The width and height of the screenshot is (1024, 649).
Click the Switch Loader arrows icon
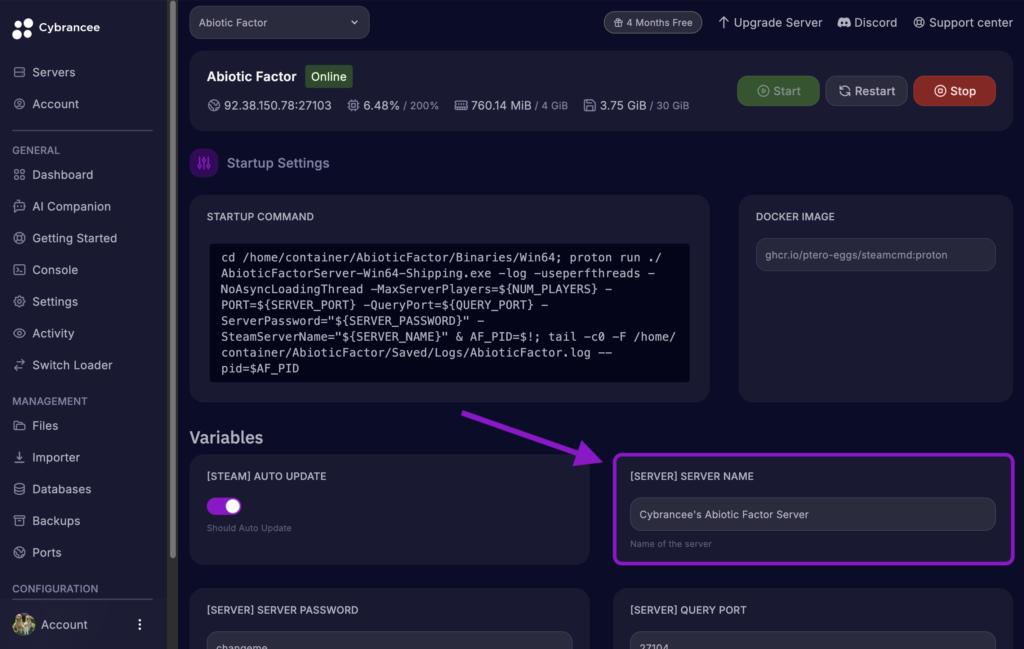point(19,365)
